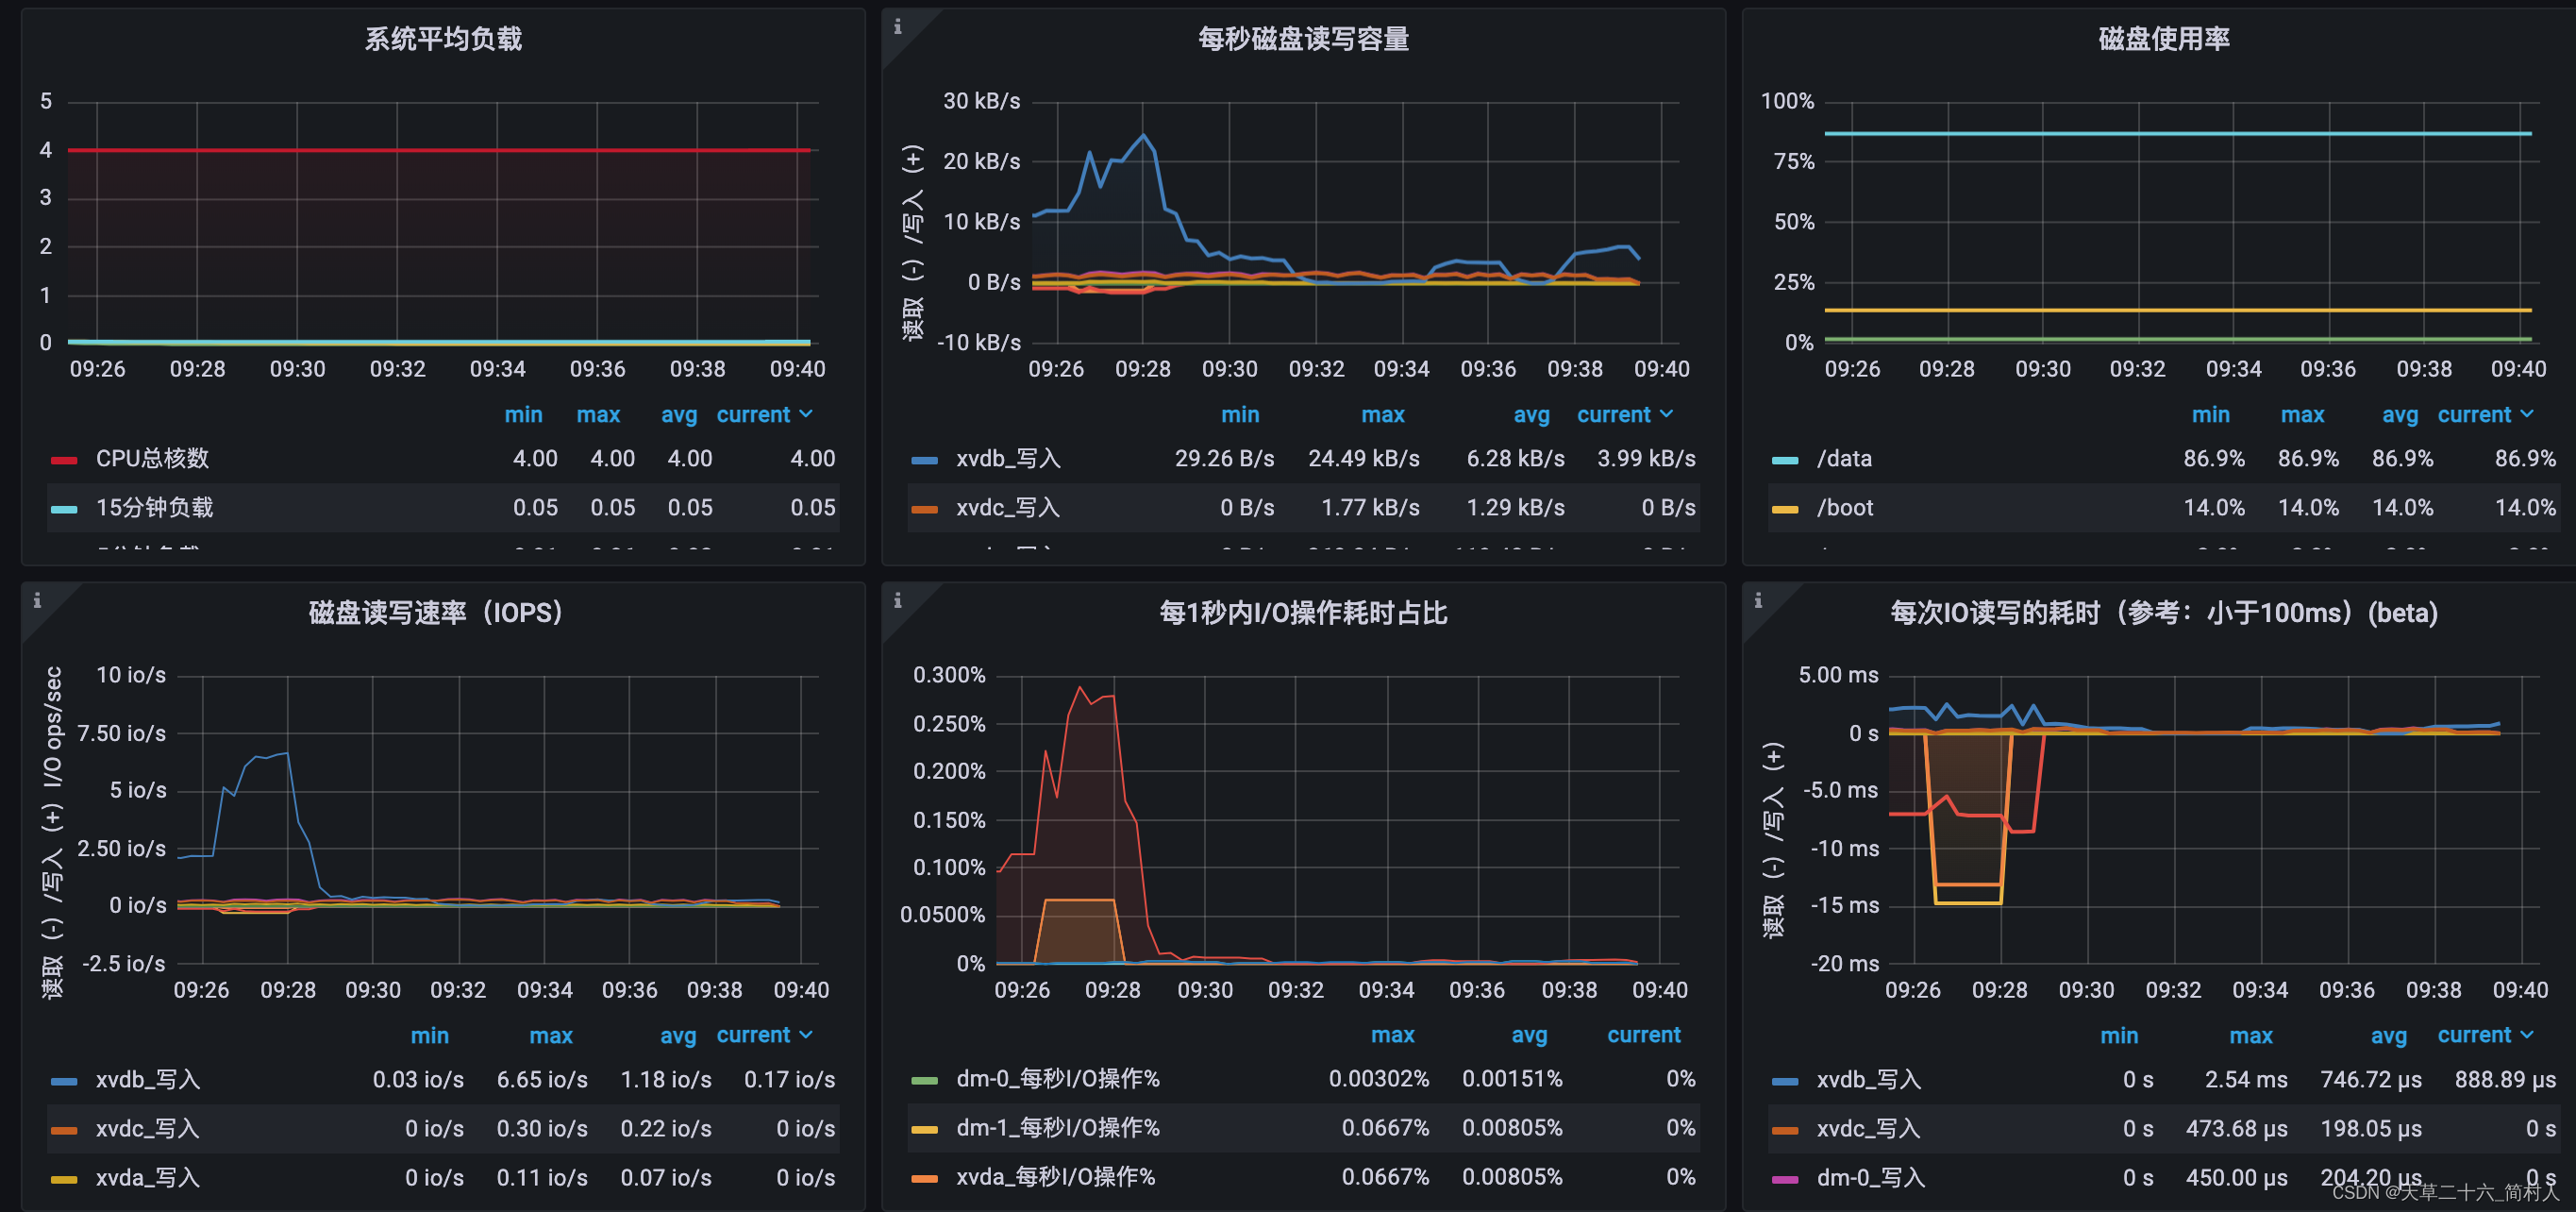Sort 每次IO读写的耗时 legend by max
Viewport: 2576px width, 1212px height.
coord(2251,1035)
